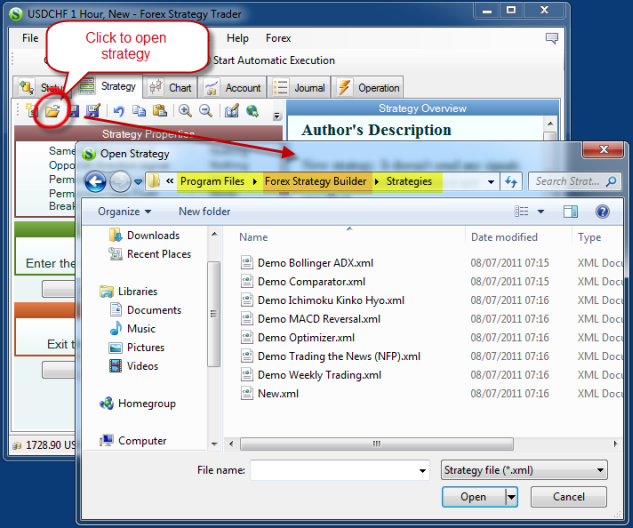
Task: Select Computer in navigation pane
Action: (x=133, y=441)
